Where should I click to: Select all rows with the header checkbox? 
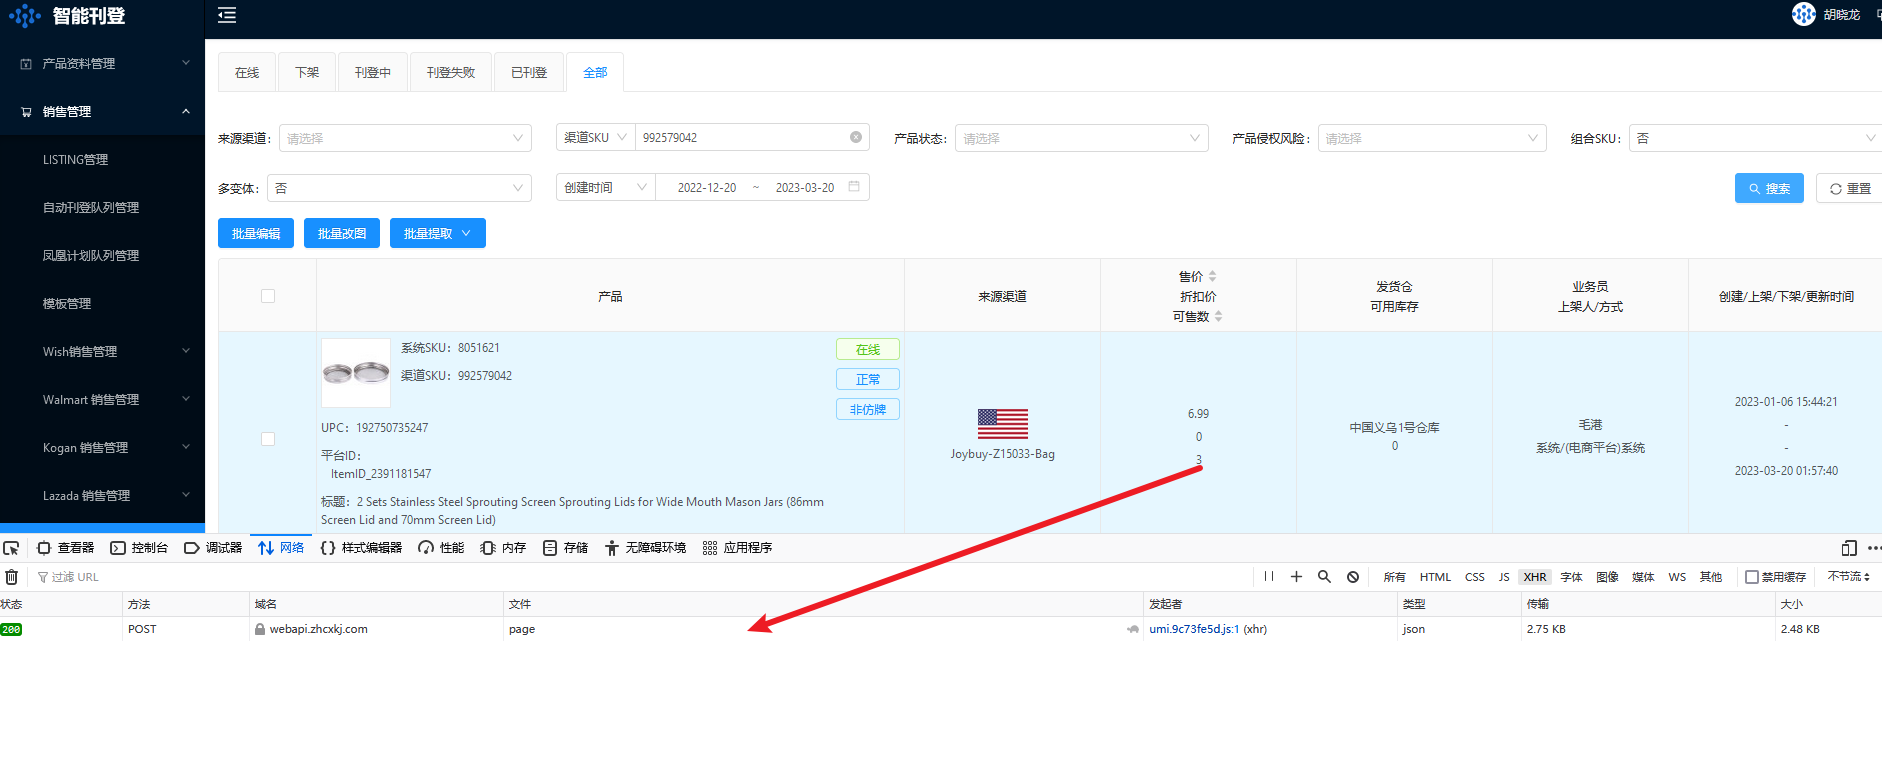click(268, 296)
